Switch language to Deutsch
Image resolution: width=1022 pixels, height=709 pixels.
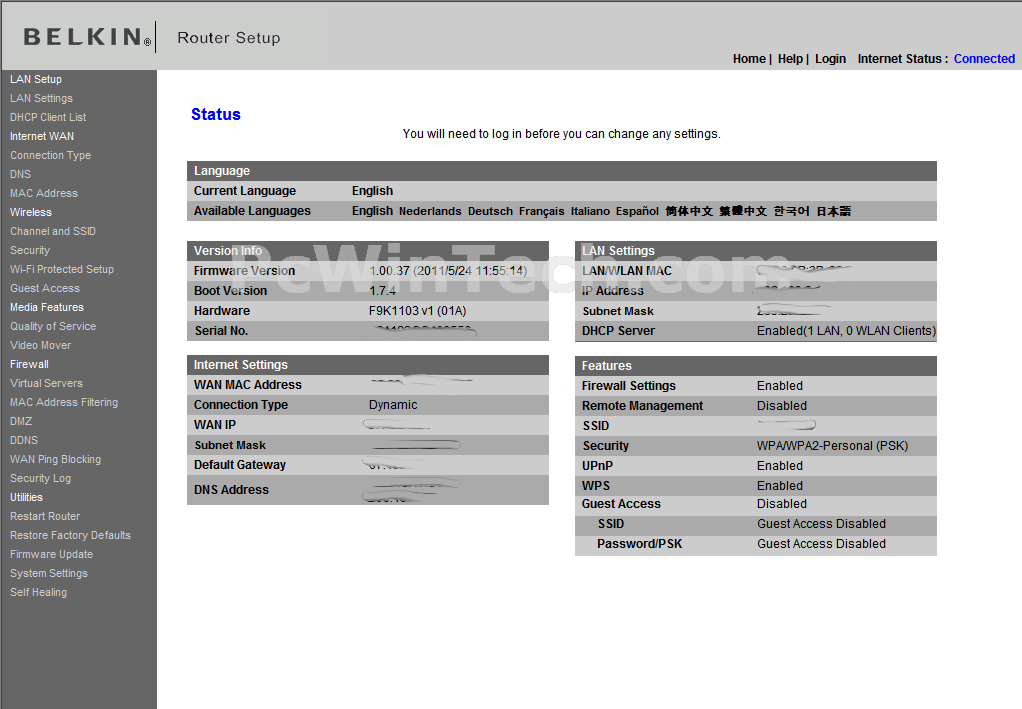click(490, 211)
